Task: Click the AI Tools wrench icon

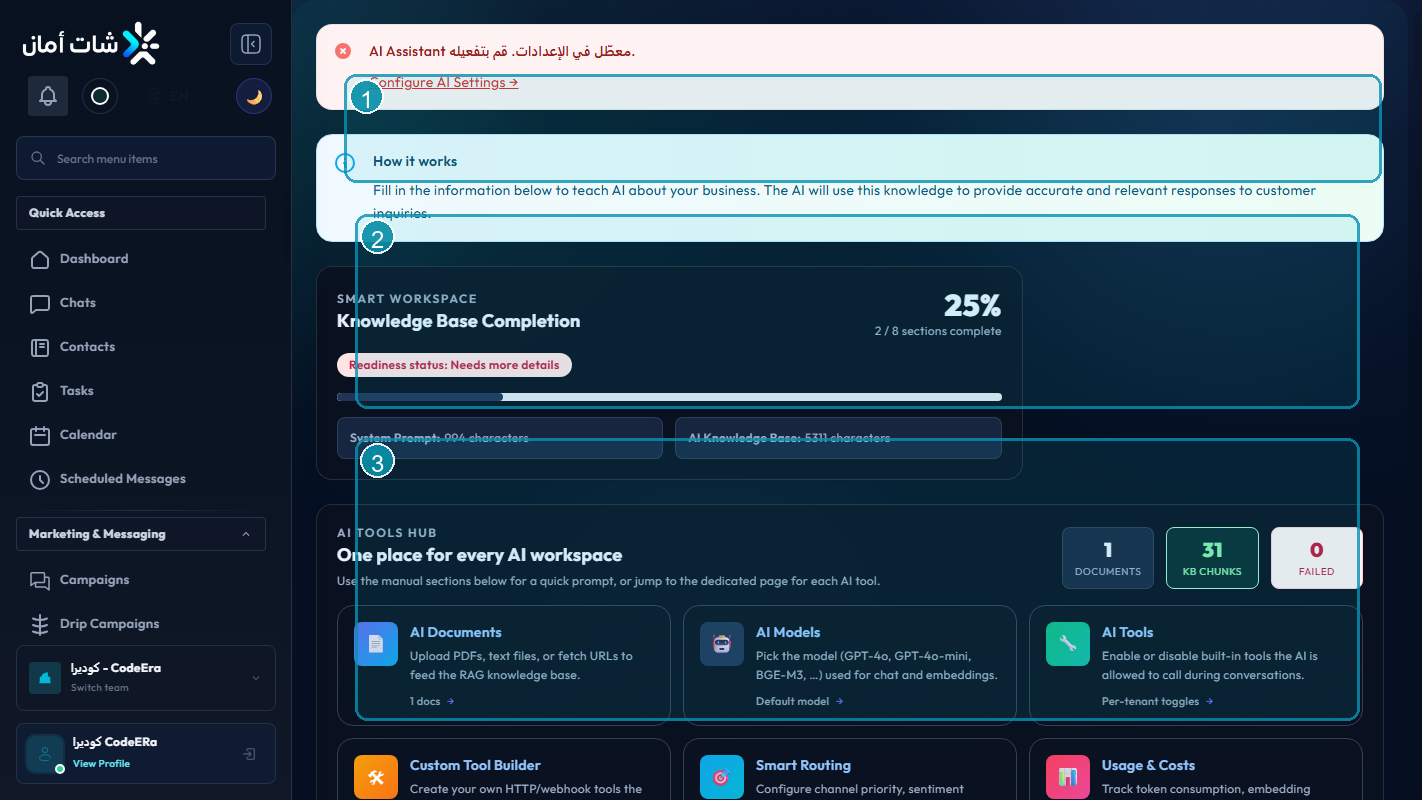Action: tap(1068, 644)
